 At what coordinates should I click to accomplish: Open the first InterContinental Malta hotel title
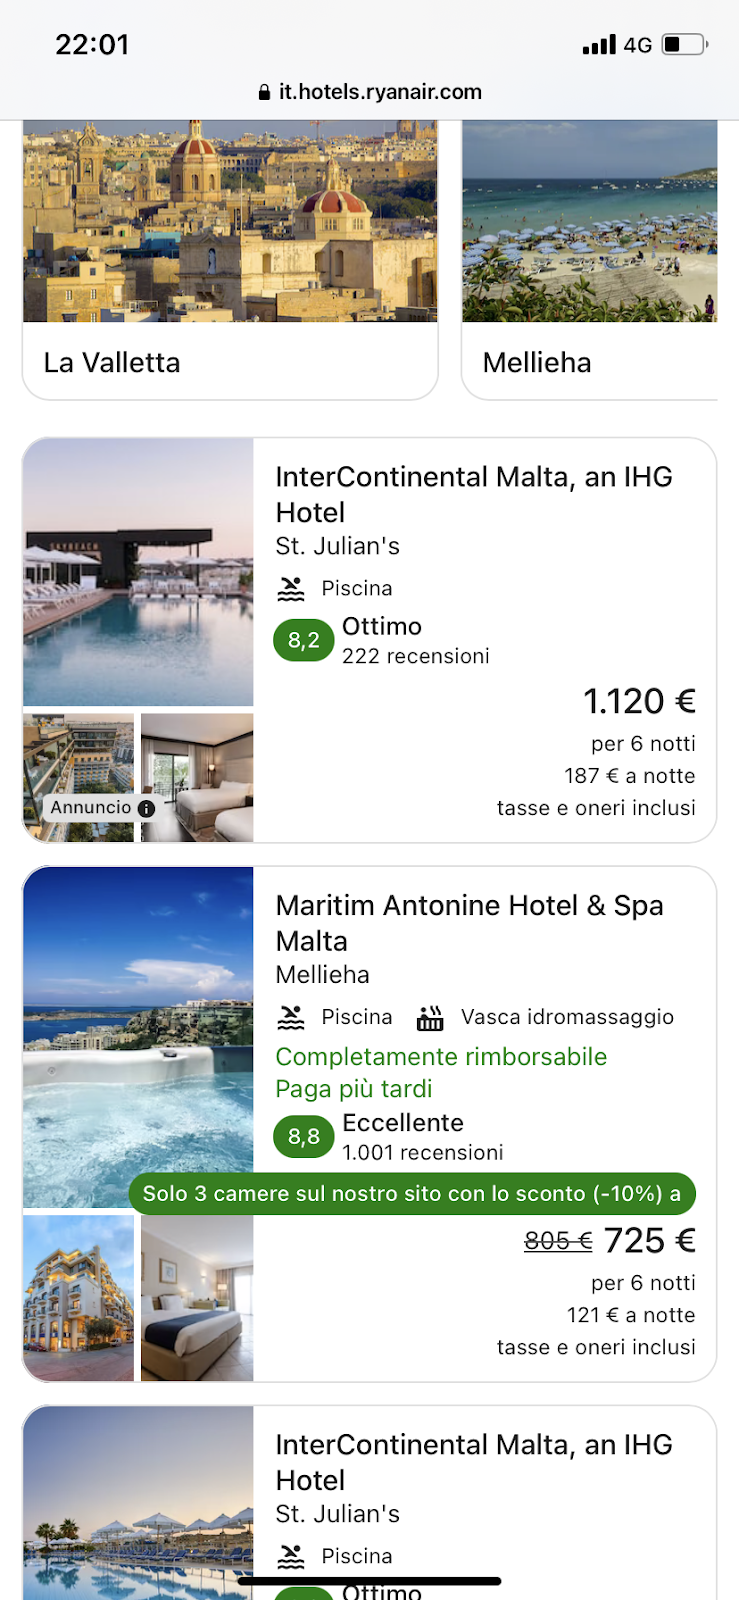473,495
